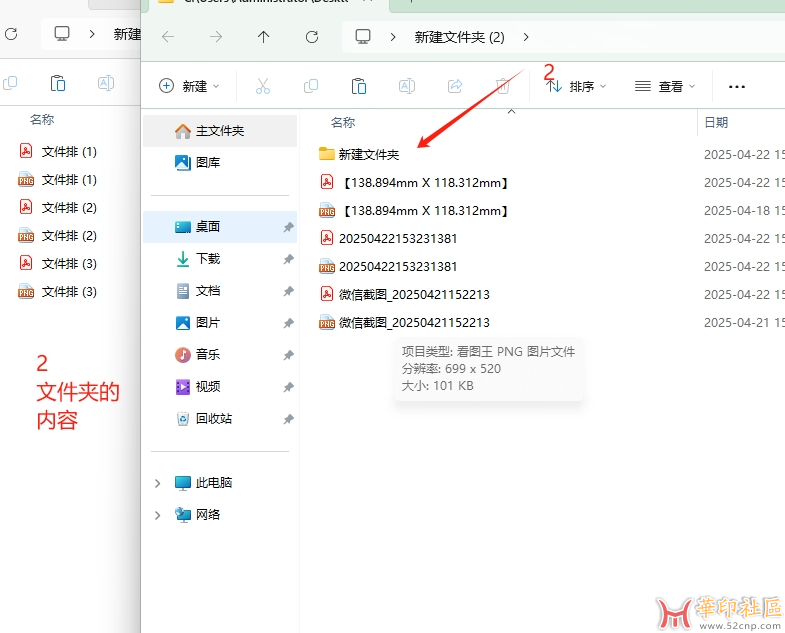Click the Cut scissors icon
This screenshot has width=785, height=633.
263,87
